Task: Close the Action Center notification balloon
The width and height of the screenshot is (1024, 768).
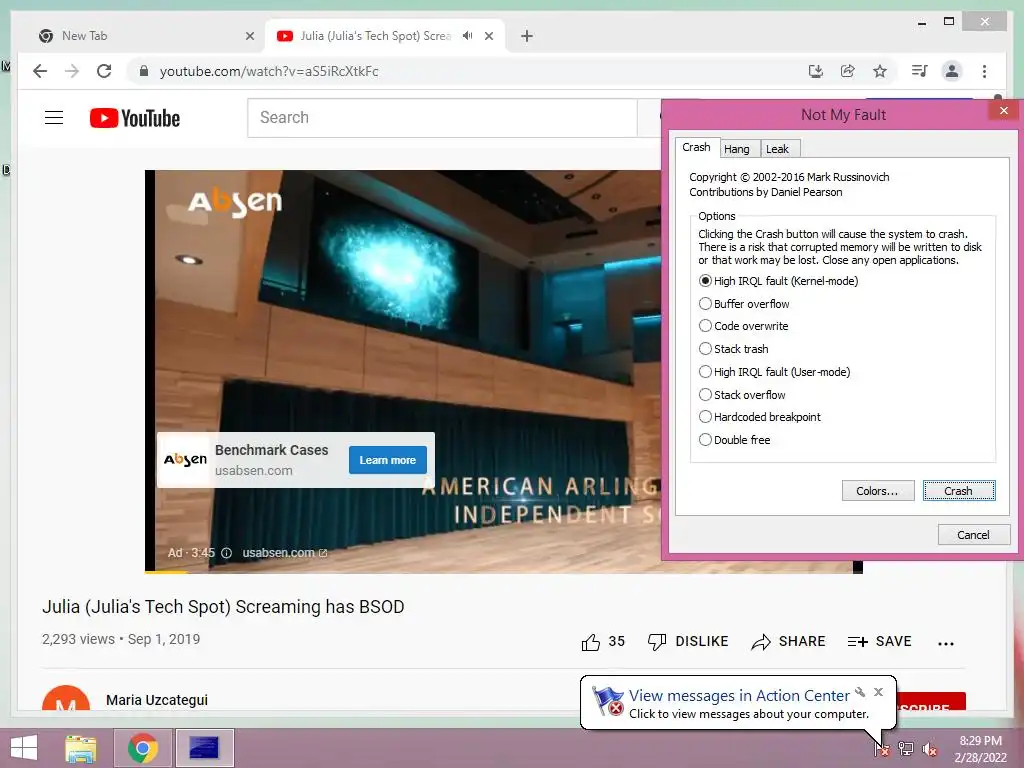Action: (878, 692)
